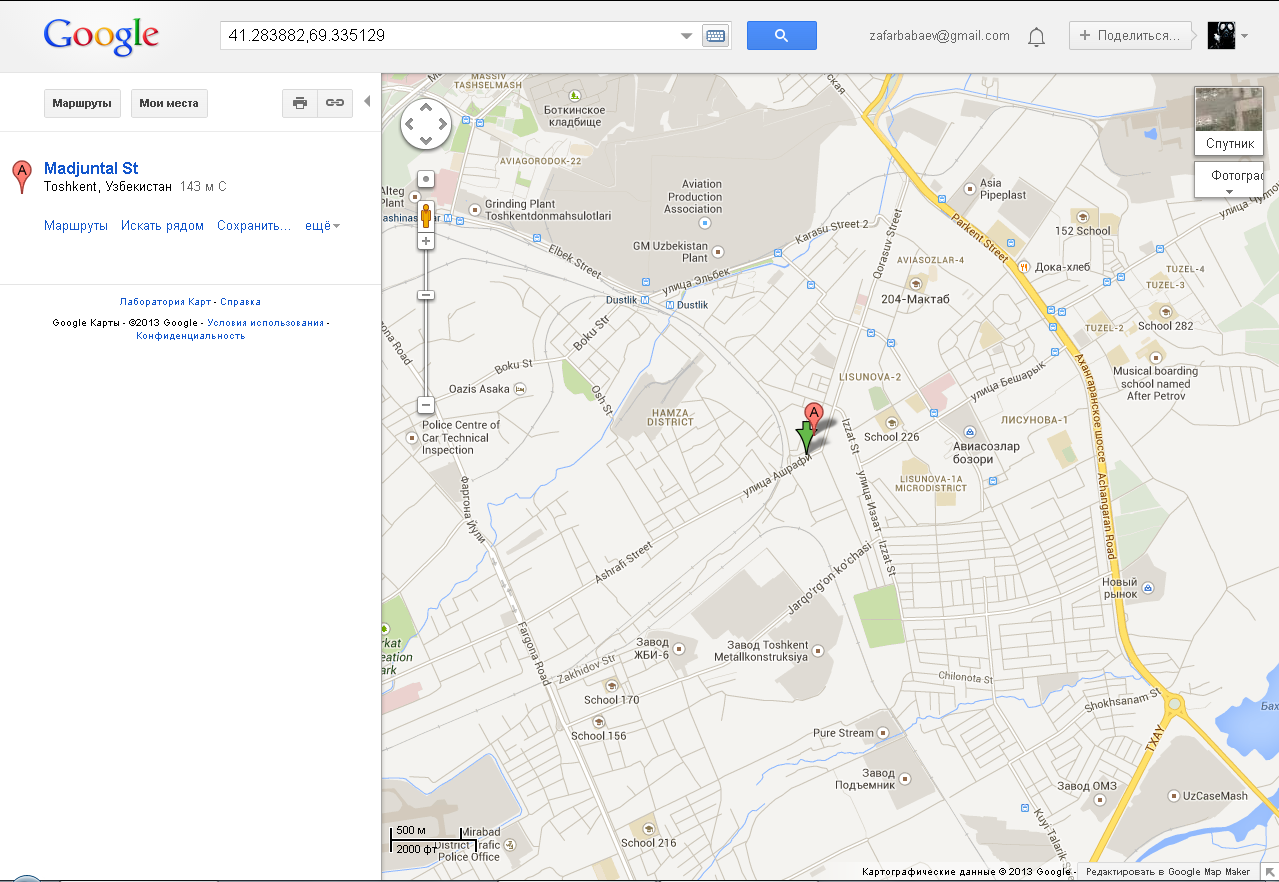Click the blue search magnifier button
This screenshot has height=882, width=1279.
(781, 36)
